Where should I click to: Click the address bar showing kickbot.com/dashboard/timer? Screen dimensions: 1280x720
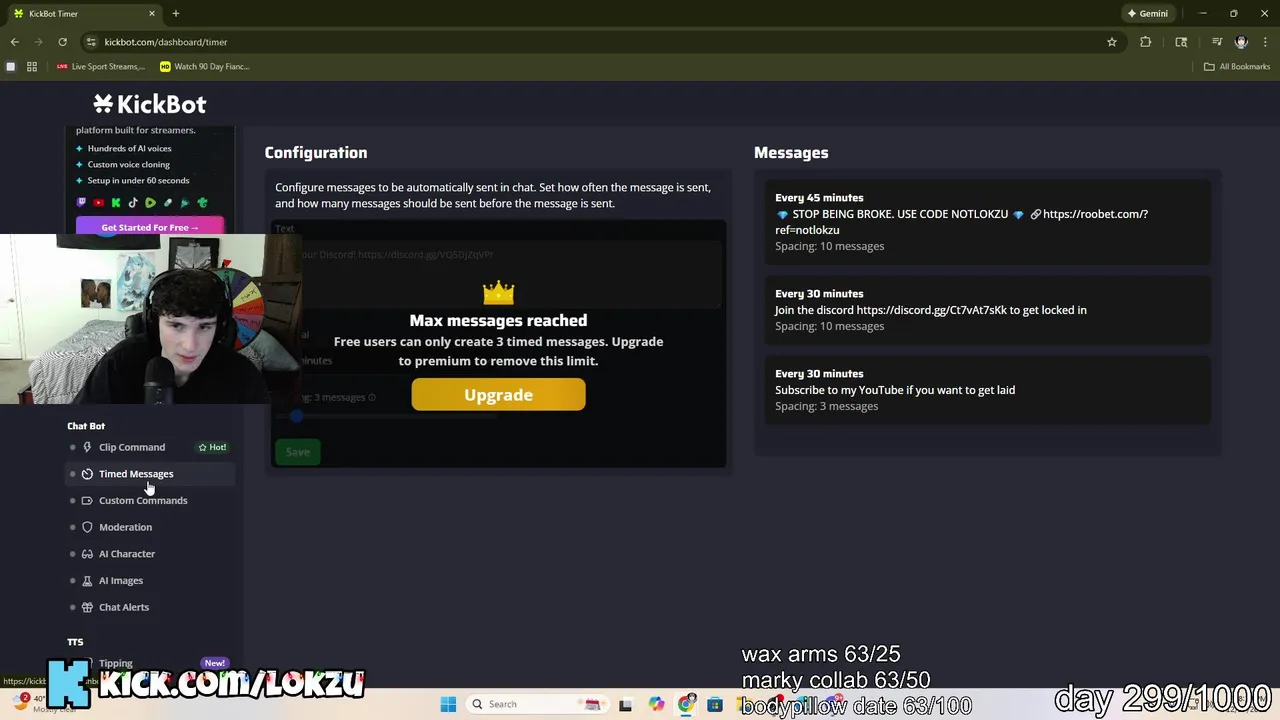(600, 42)
